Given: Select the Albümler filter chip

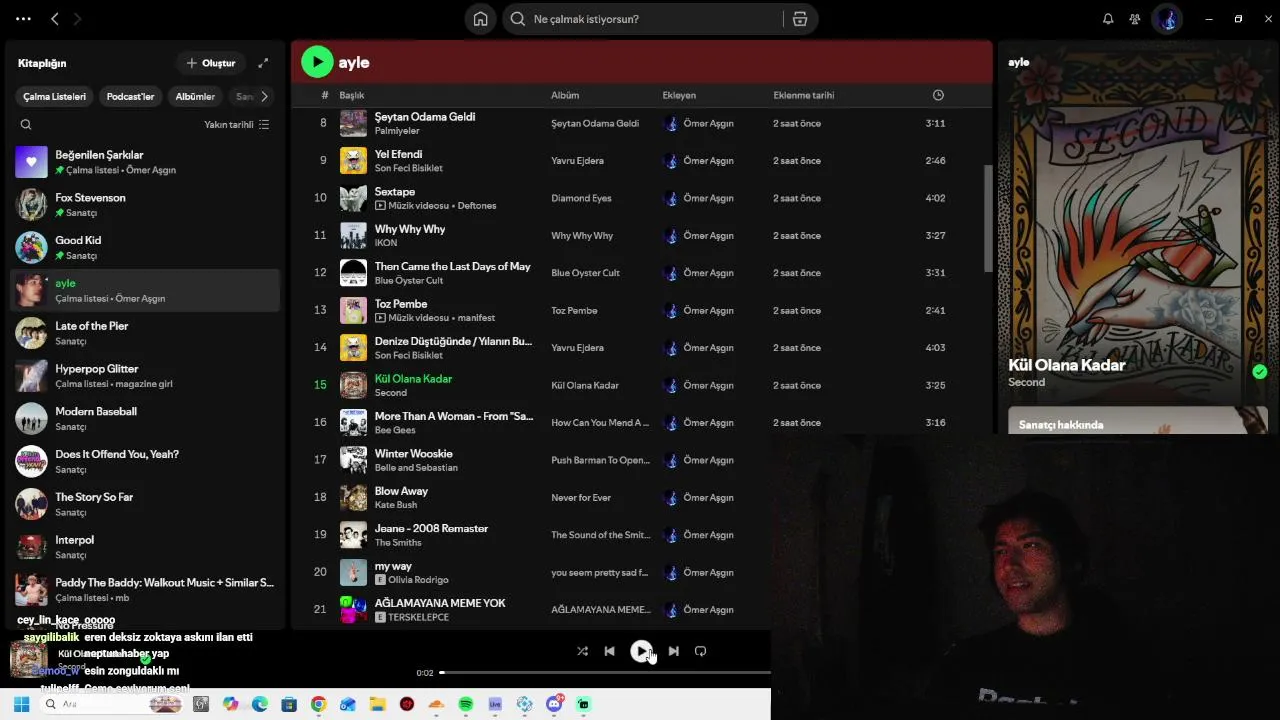Looking at the screenshot, I should 195,97.
